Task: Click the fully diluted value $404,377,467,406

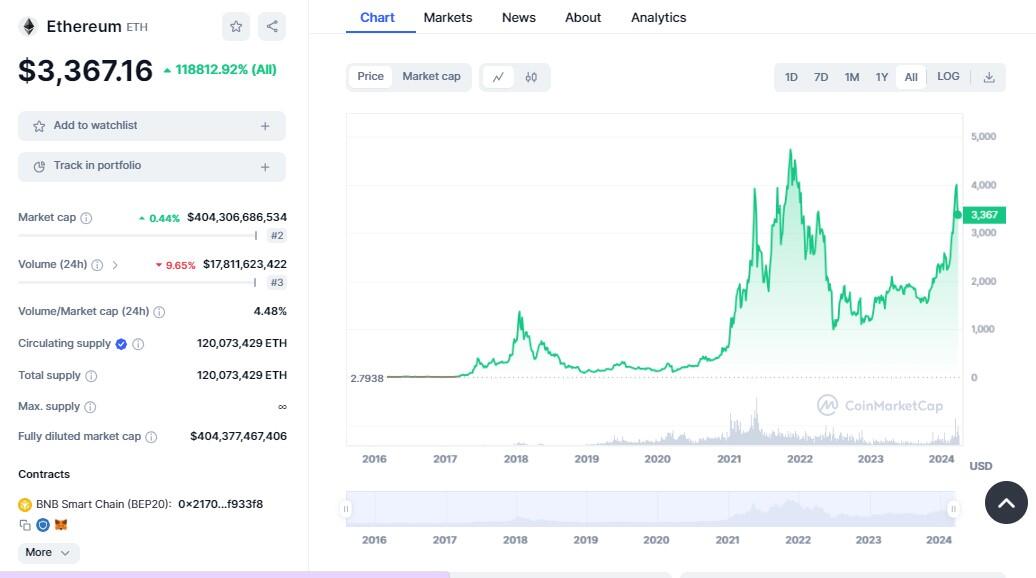Action: coord(239,437)
